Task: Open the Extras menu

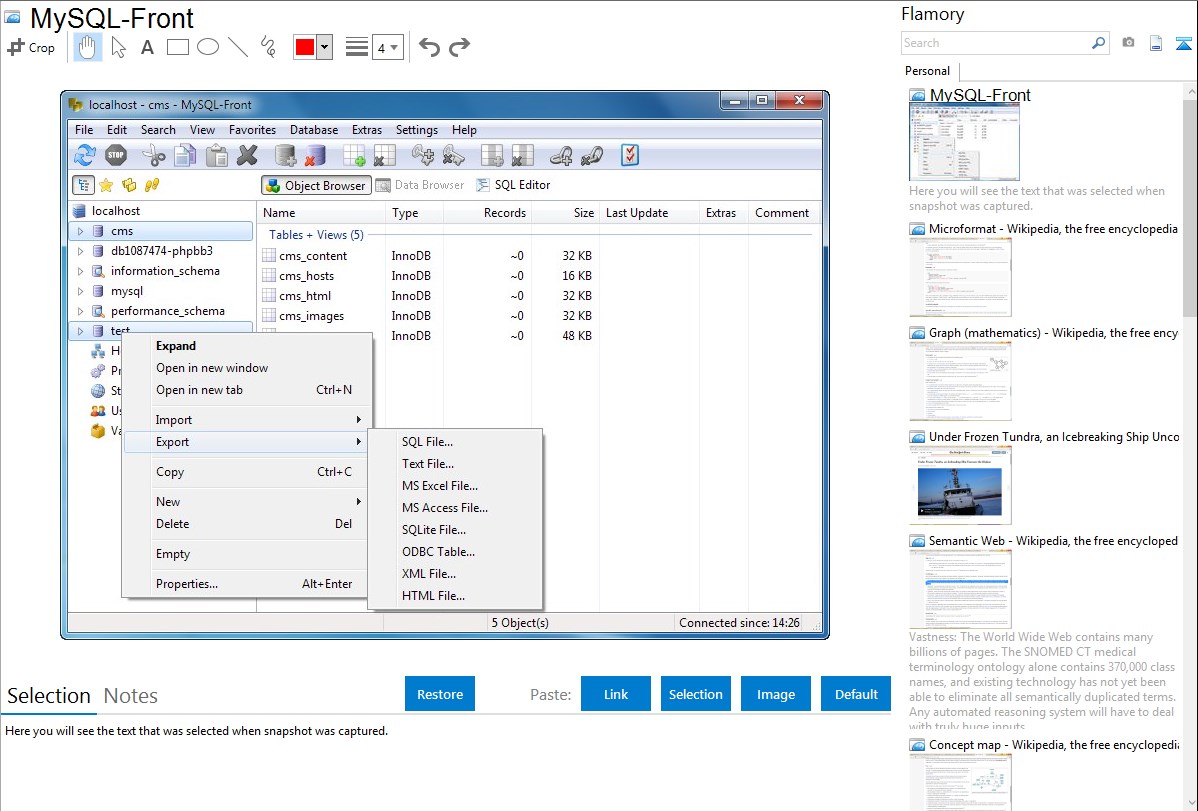Action: tap(367, 130)
